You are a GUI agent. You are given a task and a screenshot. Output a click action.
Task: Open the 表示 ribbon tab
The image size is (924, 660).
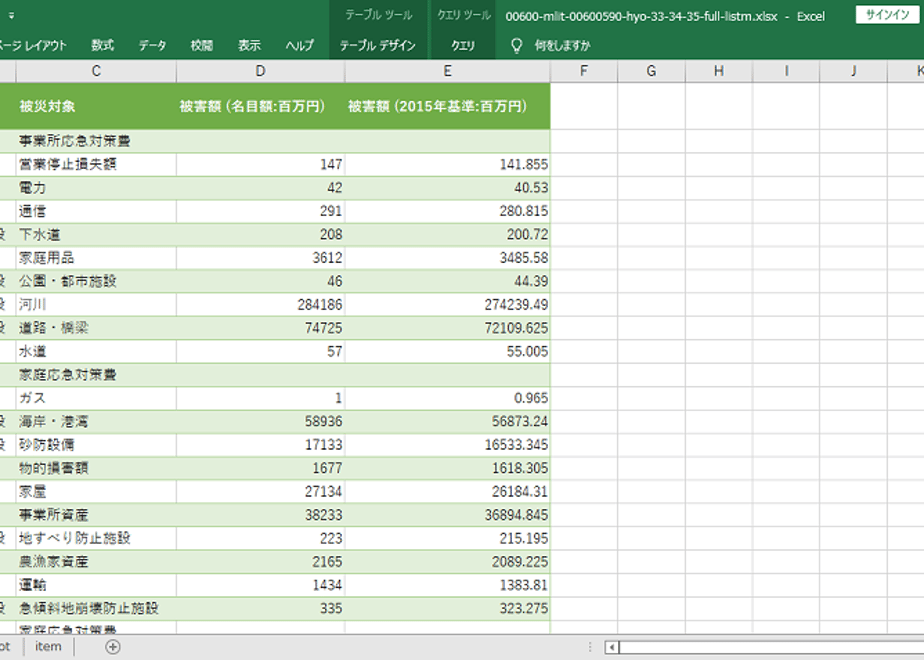[249, 45]
